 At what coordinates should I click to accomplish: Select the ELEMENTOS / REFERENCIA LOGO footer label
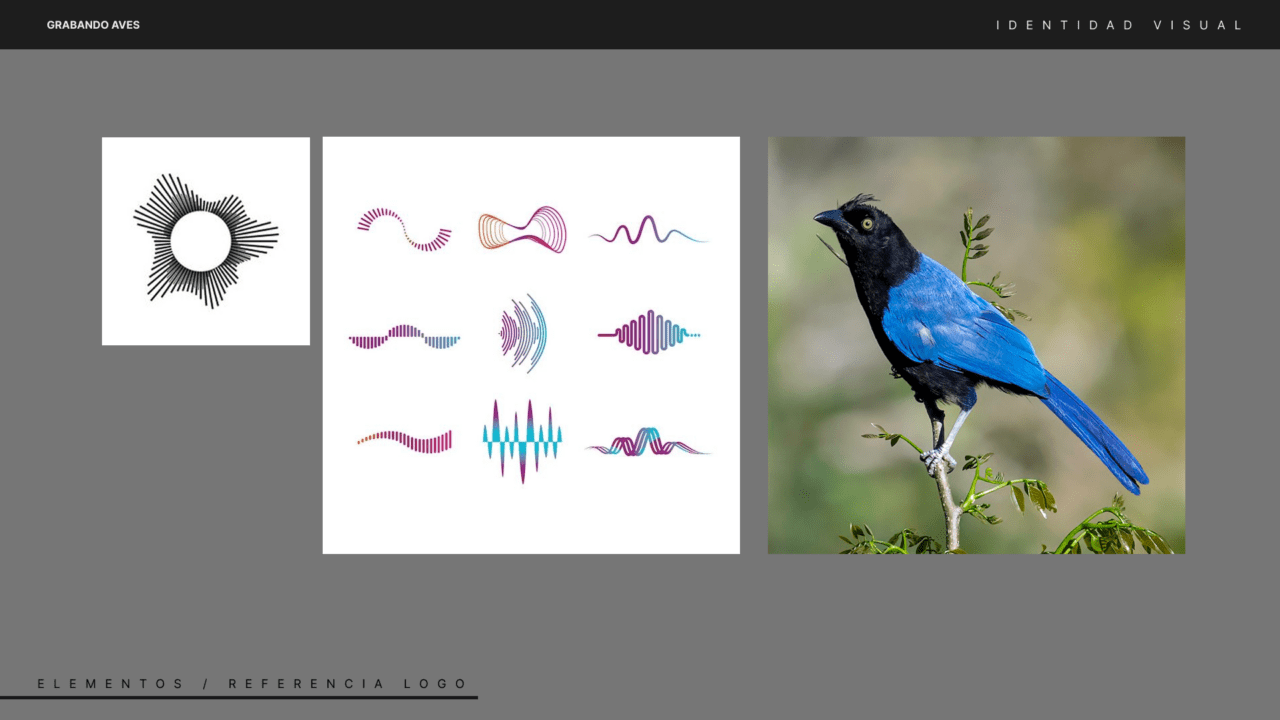(x=253, y=684)
